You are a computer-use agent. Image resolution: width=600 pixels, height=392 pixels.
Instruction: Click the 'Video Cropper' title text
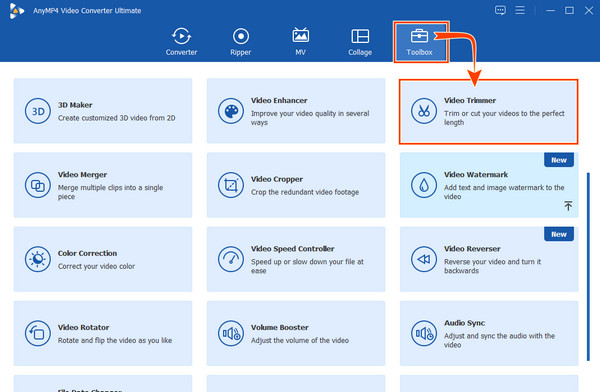(277, 179)
